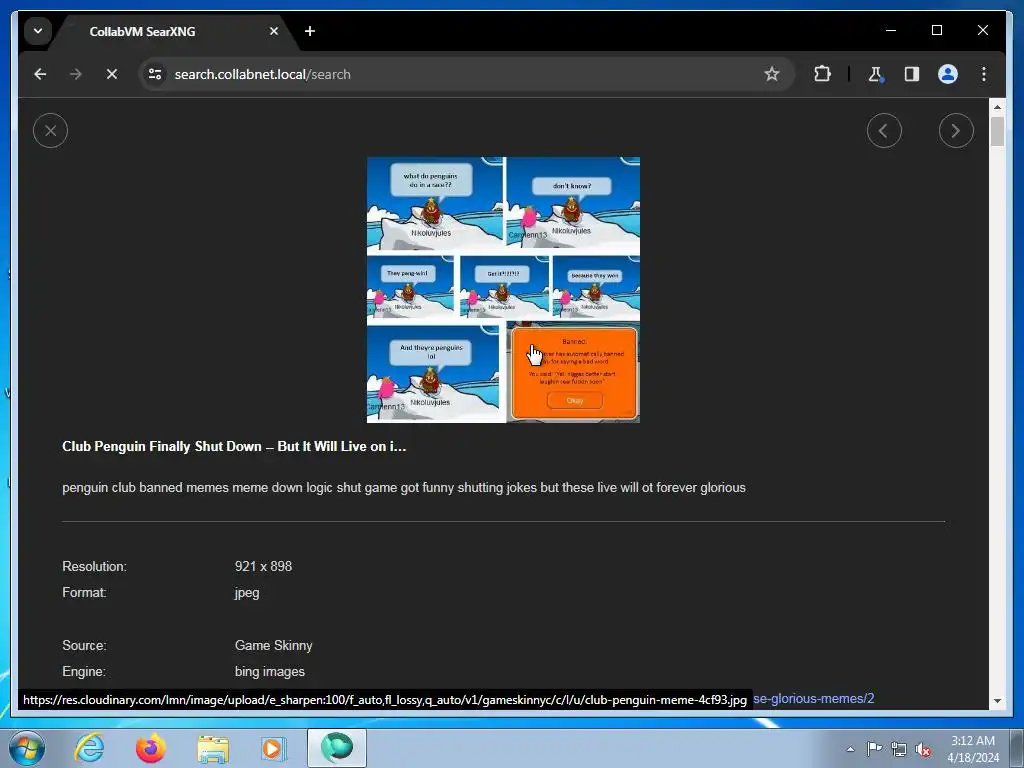The width and height of the screenshot is (1024, 768).
Task: Click the image title Club Penguin Finally Shut Down
Action: point(234,447)
